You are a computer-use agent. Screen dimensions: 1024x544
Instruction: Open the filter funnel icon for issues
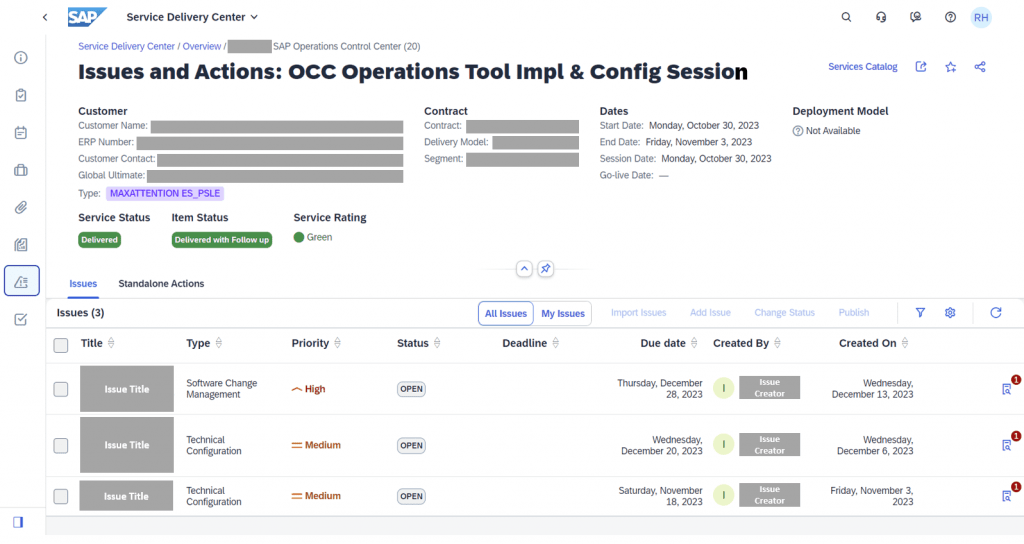pos(920,313)
